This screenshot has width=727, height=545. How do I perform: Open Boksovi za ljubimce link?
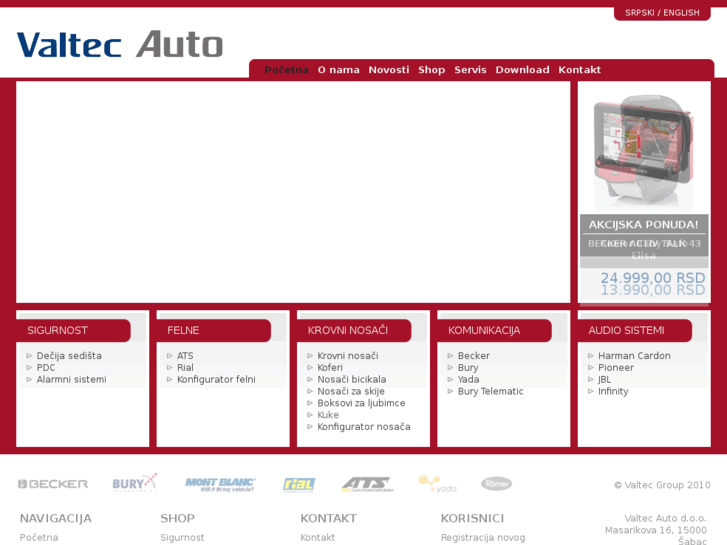pos(361,403)
